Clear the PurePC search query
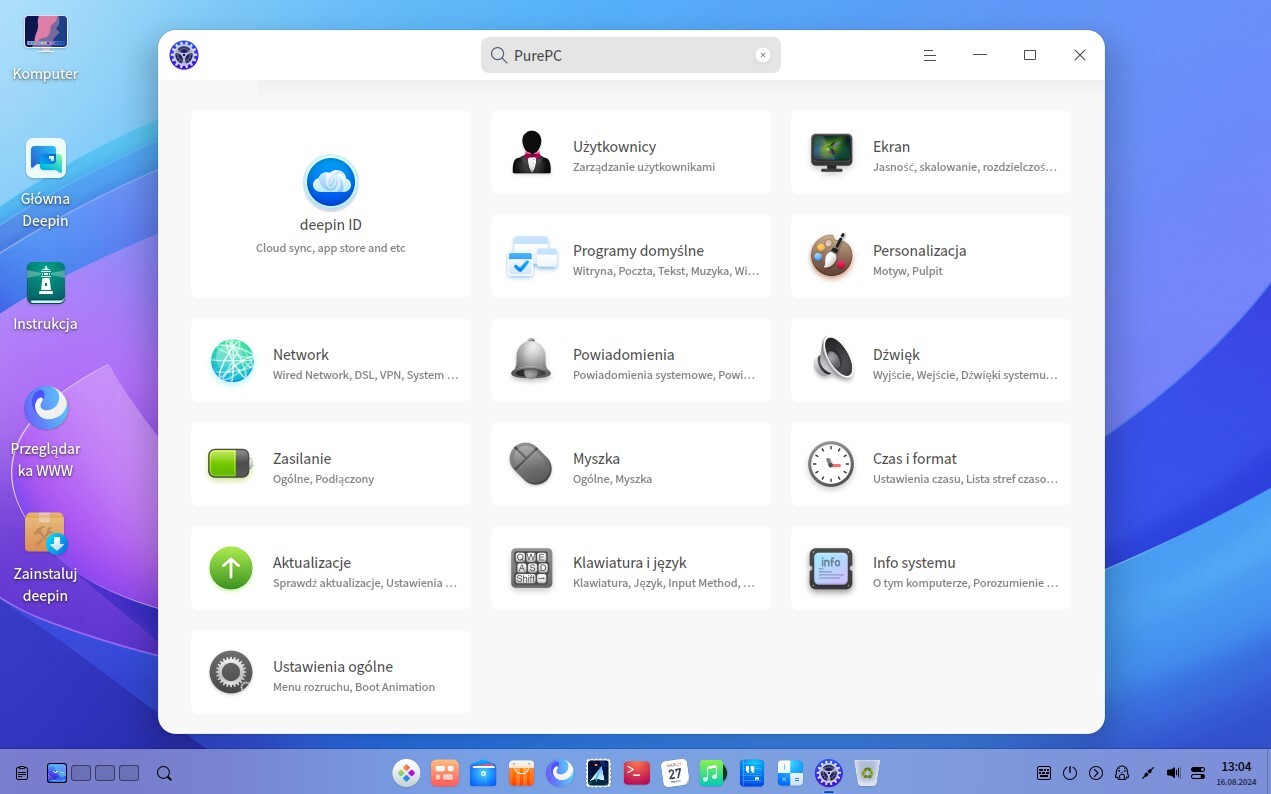Image resolution: width=1271 pixels, height=794 pixels. pos(762,55)
